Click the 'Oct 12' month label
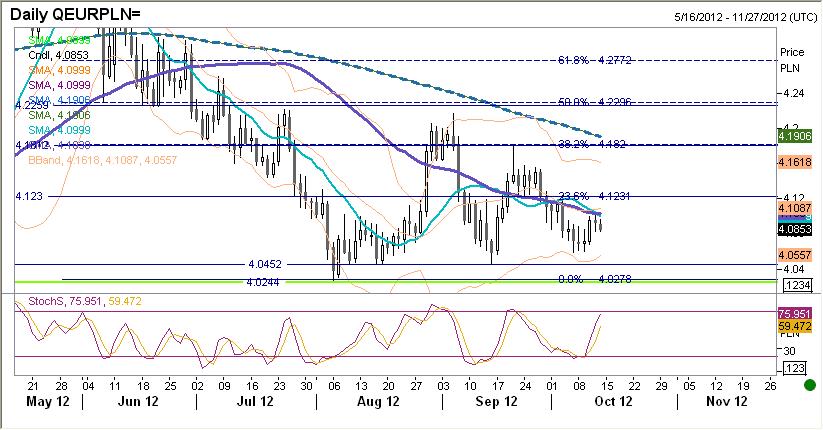The width and height of the screenshot is (823, 430). coord(613,402)
